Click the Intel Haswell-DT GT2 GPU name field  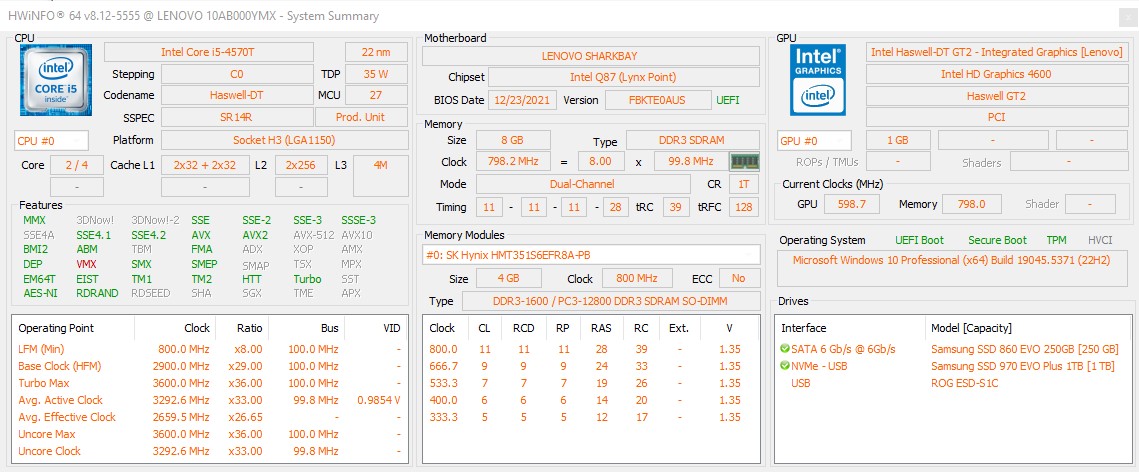(x=997, y=52)
